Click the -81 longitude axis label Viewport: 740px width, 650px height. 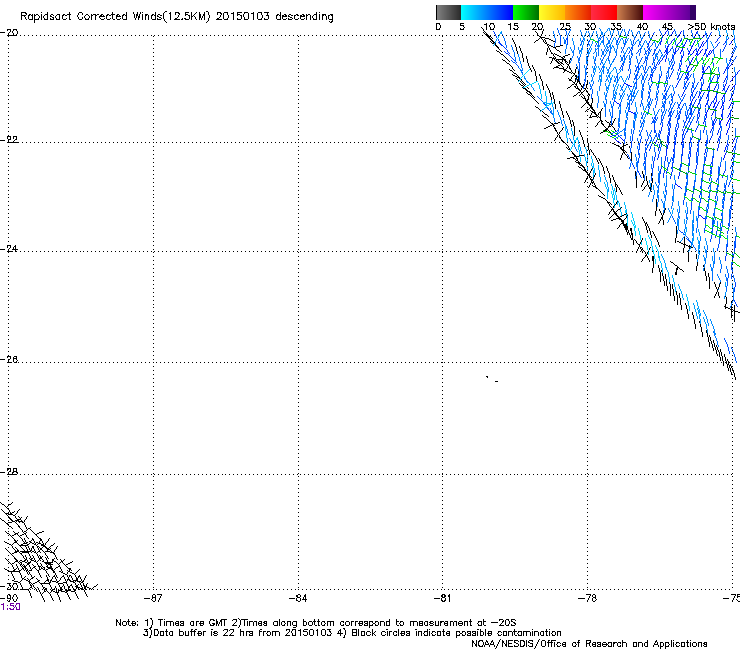click(443, 598)
